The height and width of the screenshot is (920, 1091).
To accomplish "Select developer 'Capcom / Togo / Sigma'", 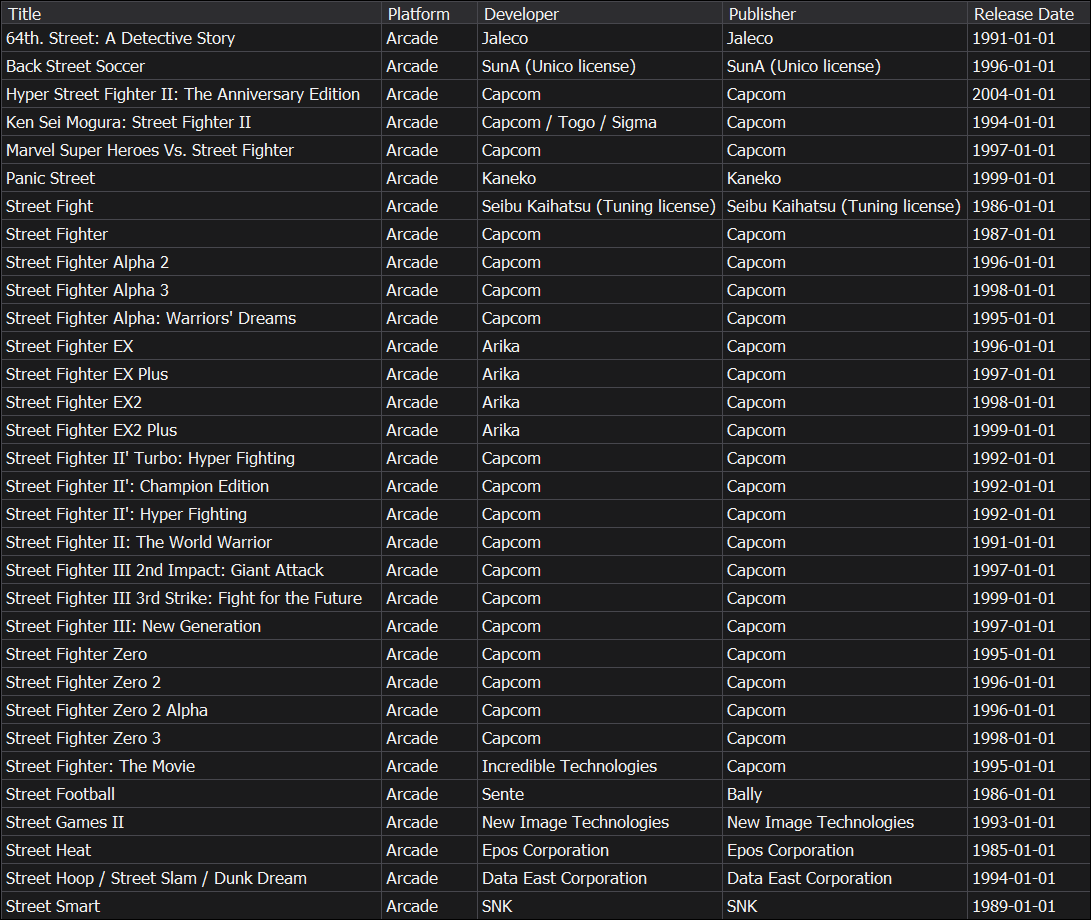I will click(569, 122).
